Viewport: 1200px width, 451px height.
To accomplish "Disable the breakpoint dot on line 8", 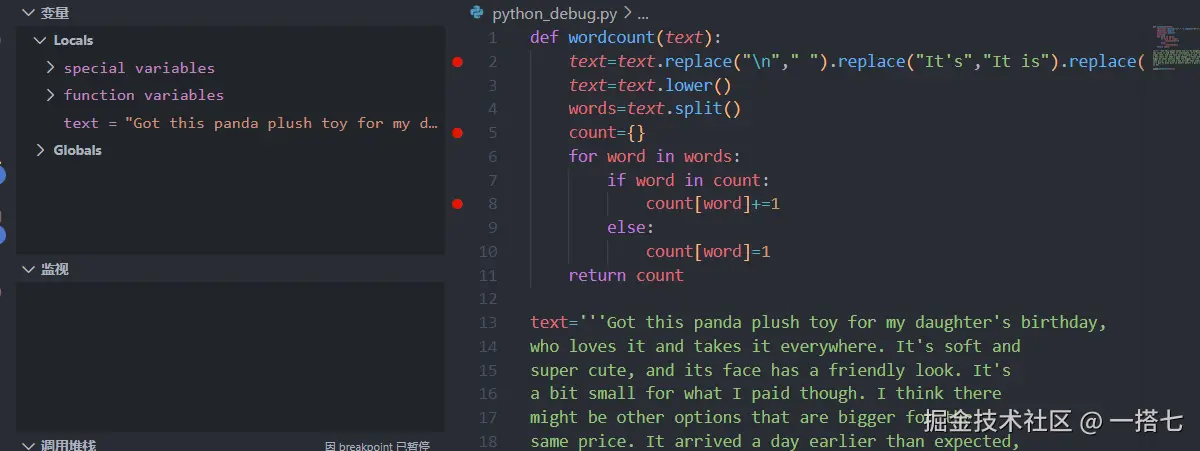I will [458, 204].
